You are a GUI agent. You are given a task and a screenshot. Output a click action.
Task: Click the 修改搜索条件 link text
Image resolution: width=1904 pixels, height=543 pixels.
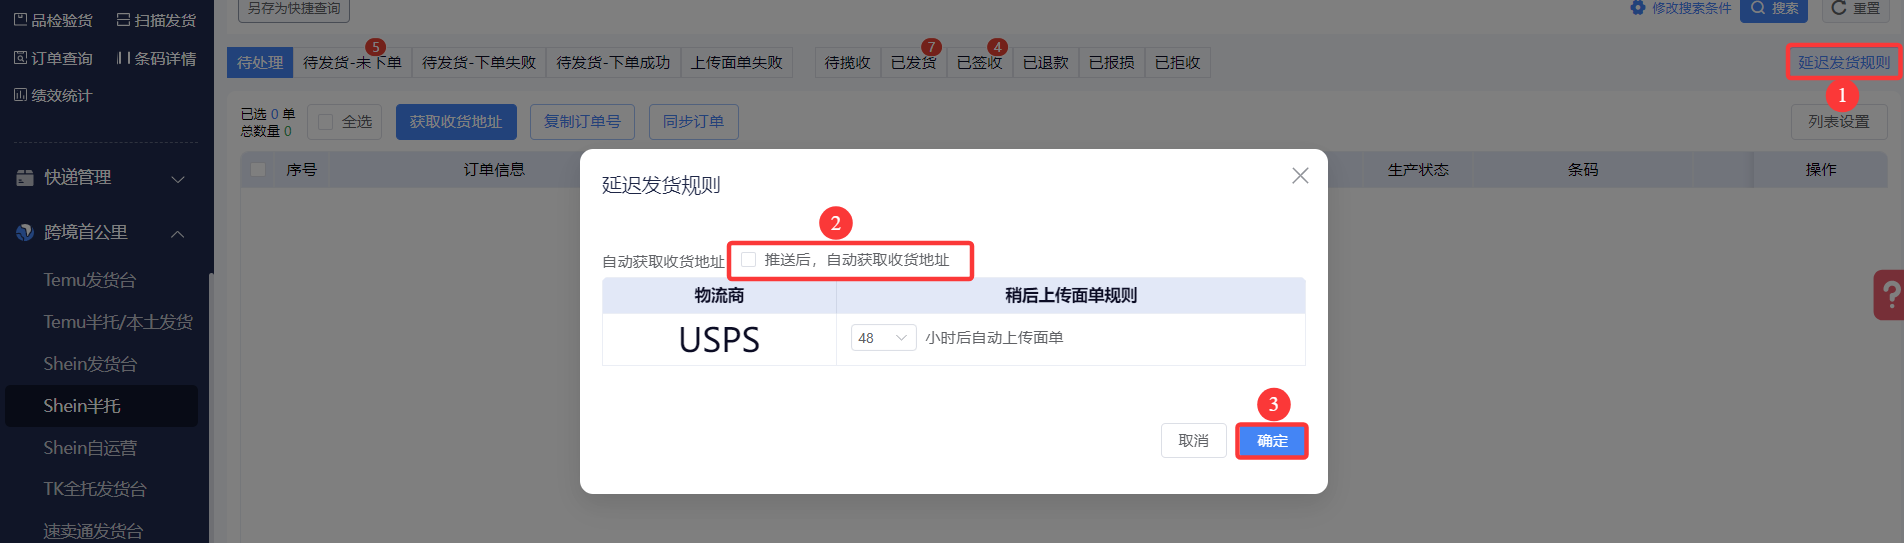click(x=1691, y=8)
